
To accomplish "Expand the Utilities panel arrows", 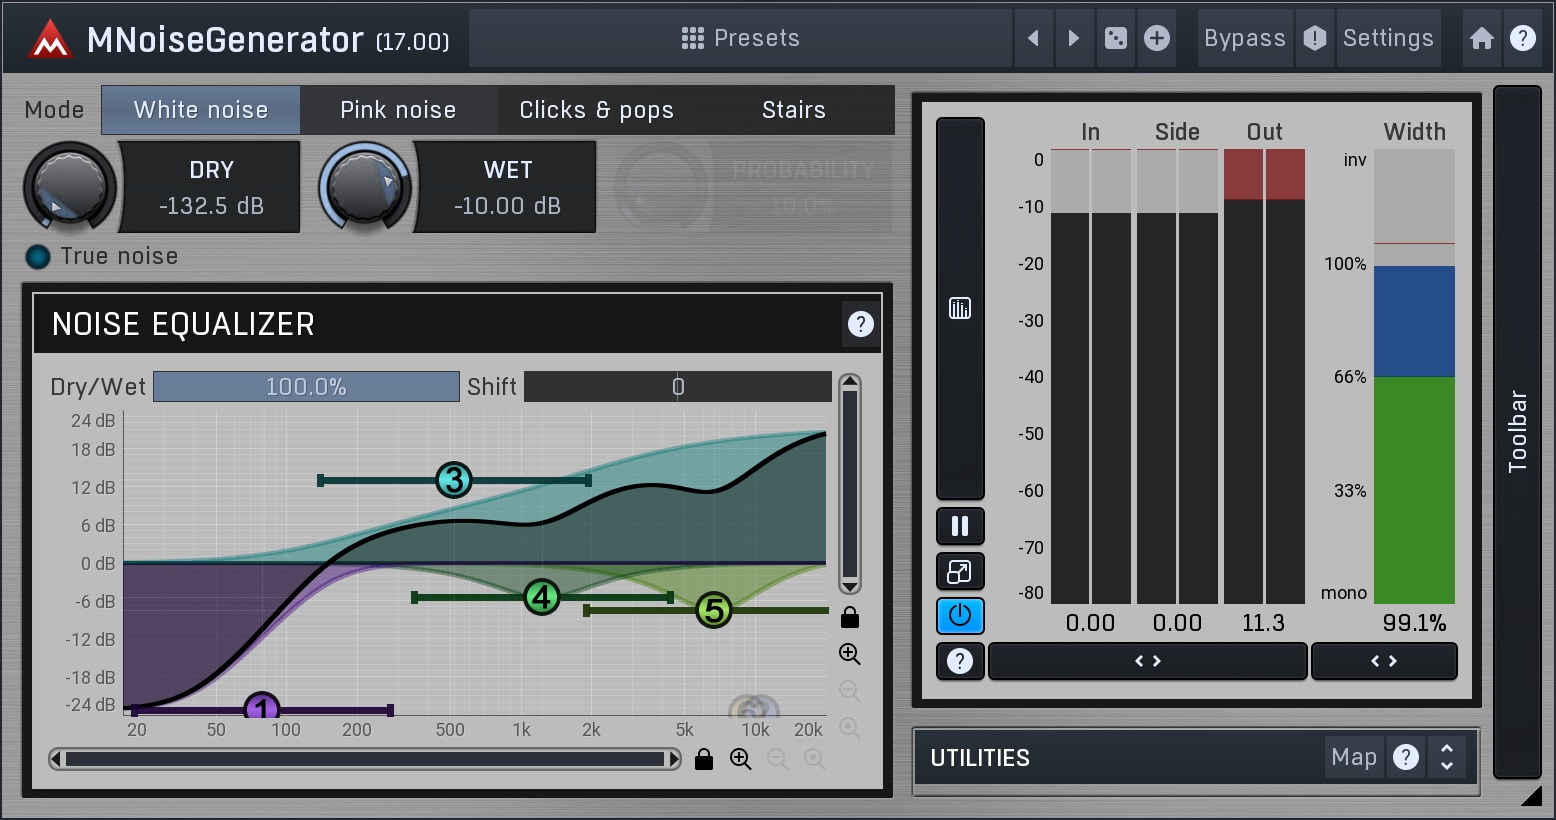I will click(1446, 757).
